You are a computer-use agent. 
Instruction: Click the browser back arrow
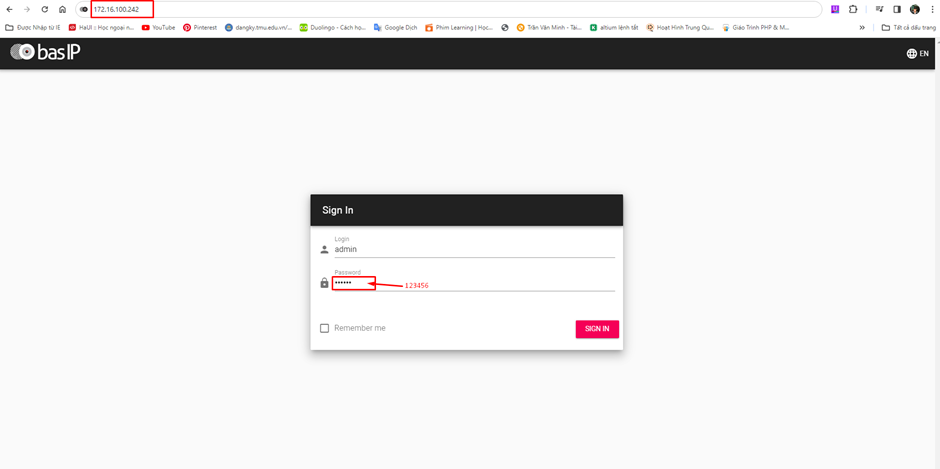(x=10, y=9)
